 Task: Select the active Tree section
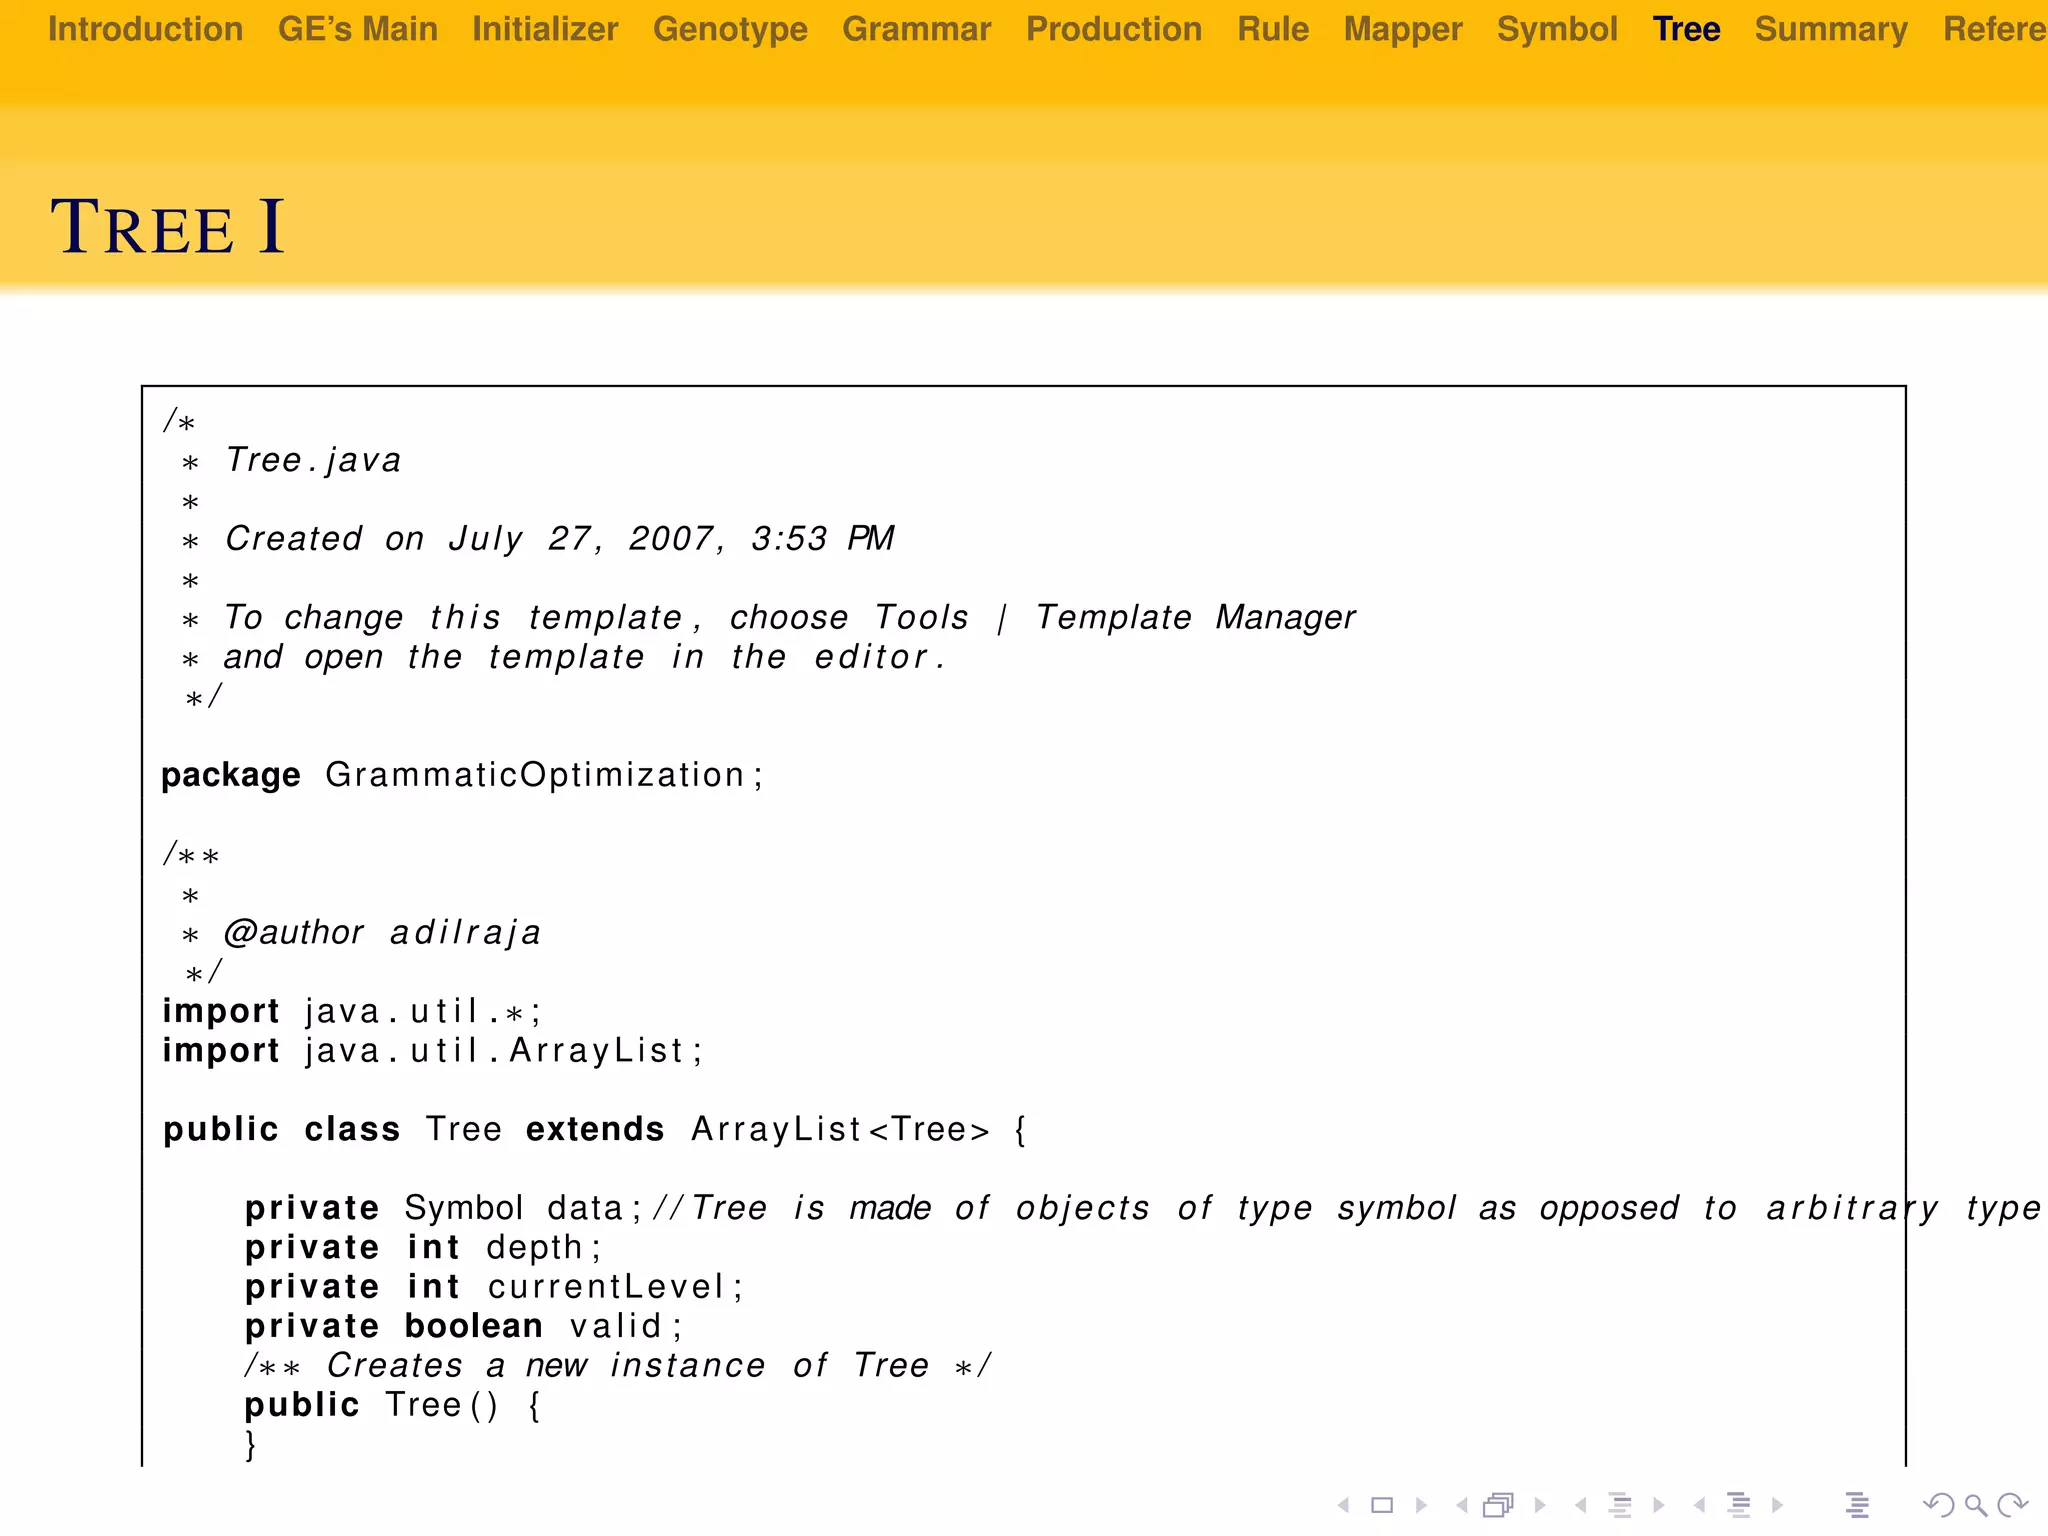(1686, 29)
